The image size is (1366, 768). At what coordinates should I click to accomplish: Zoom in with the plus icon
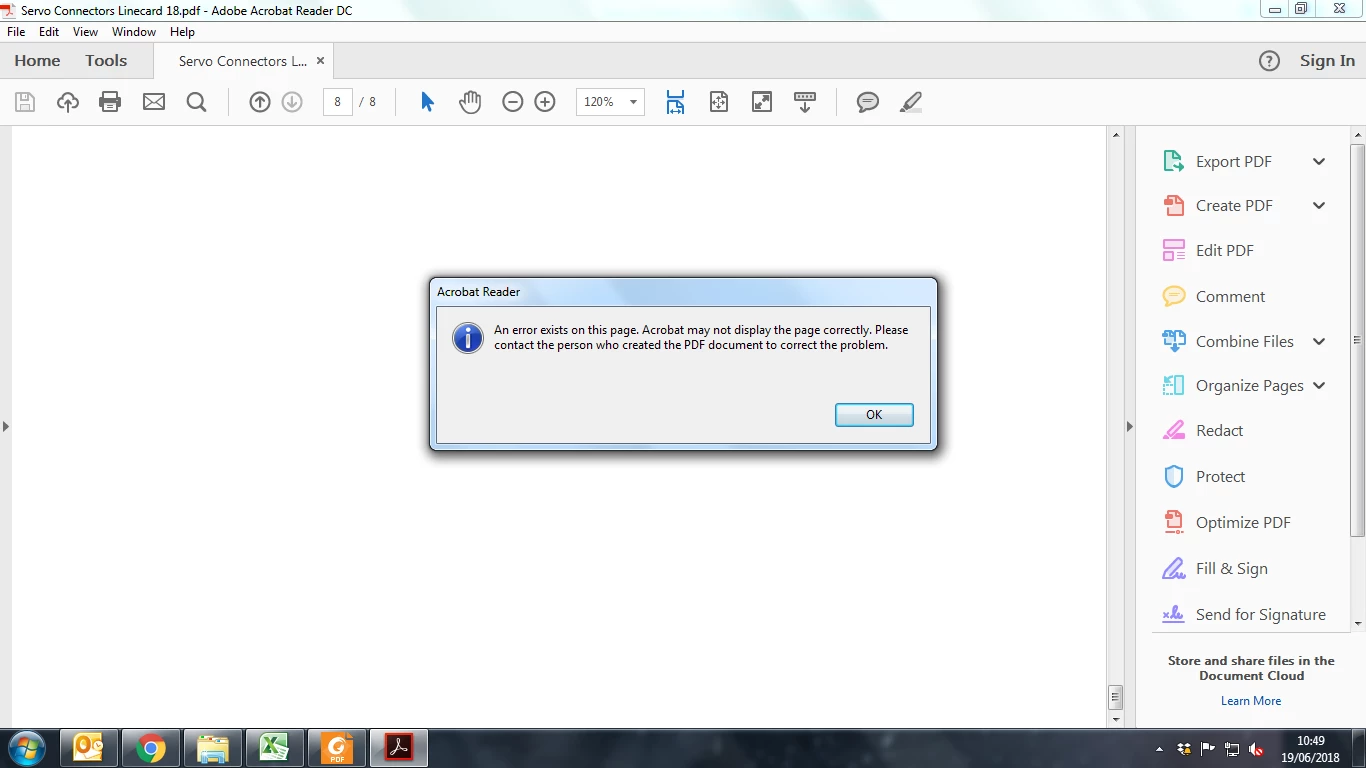click(x=545, y=102)
